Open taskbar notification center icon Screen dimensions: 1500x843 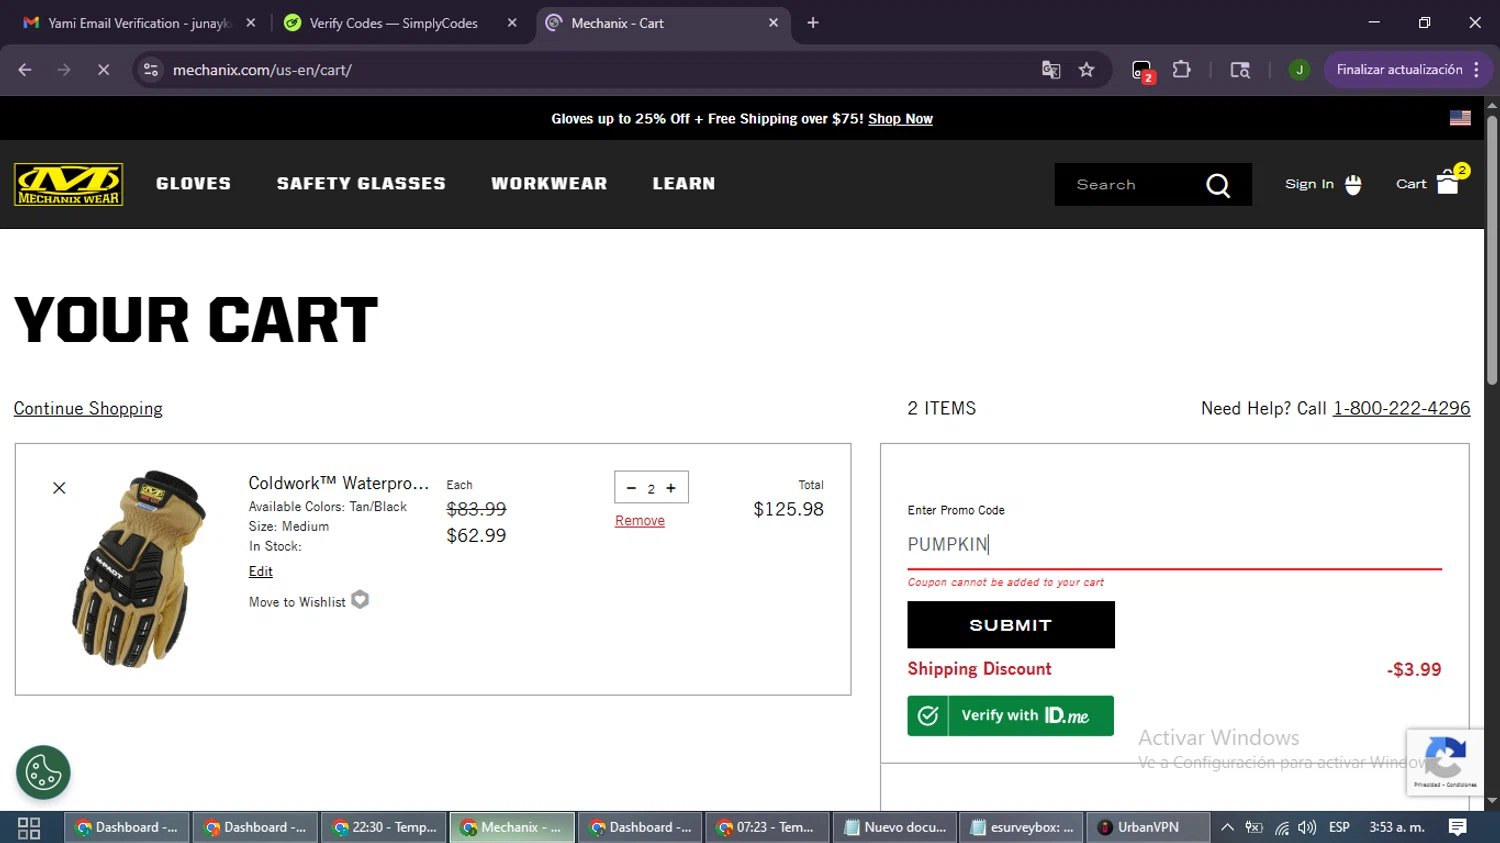[x=1458, y=827]
